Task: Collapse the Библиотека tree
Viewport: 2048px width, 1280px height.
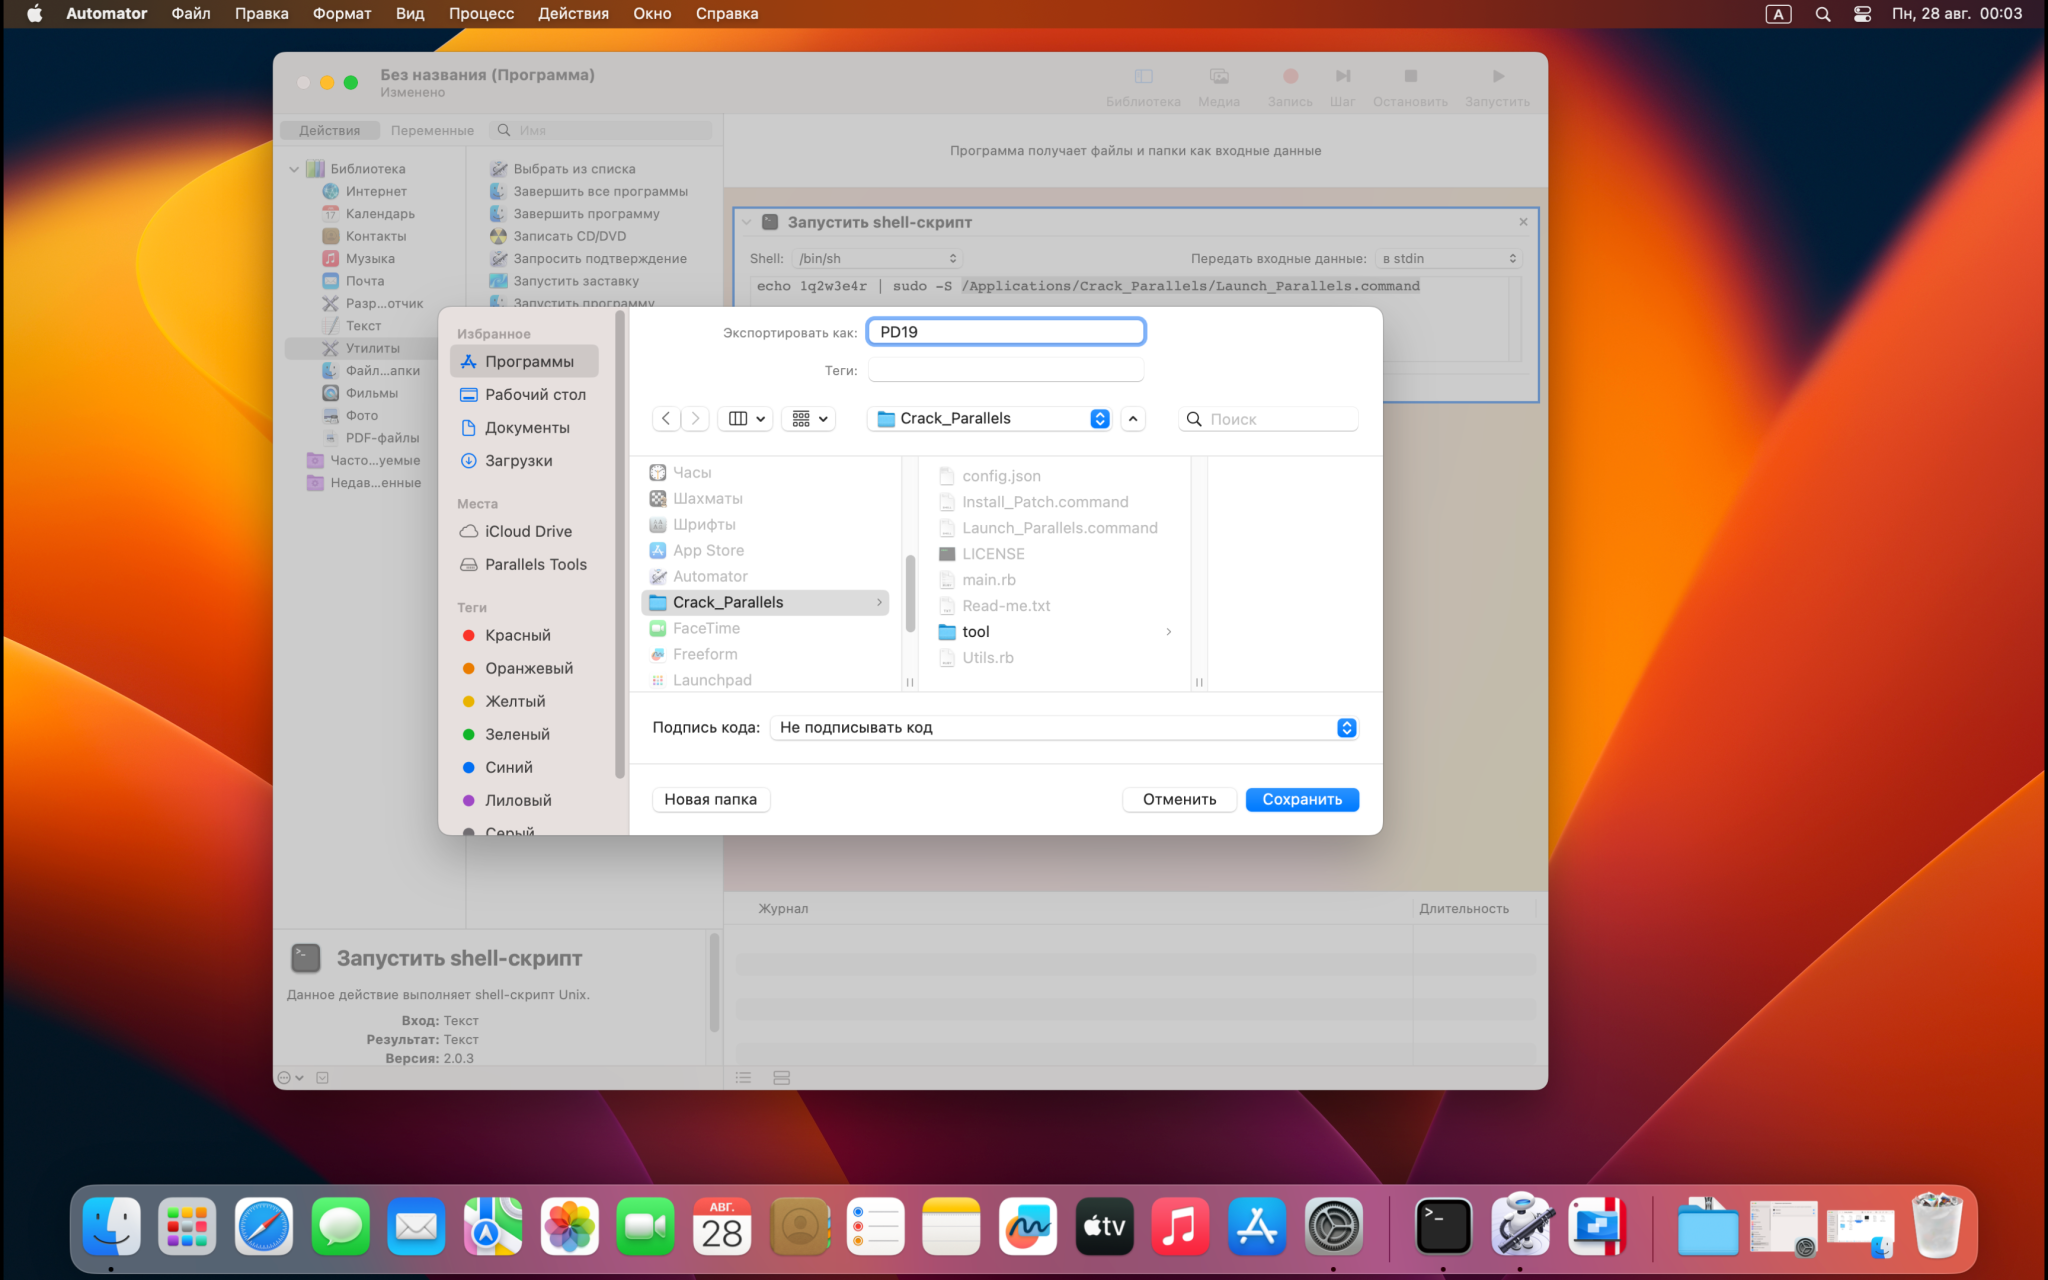Action: pyautogui.click(x=294, y=169)
